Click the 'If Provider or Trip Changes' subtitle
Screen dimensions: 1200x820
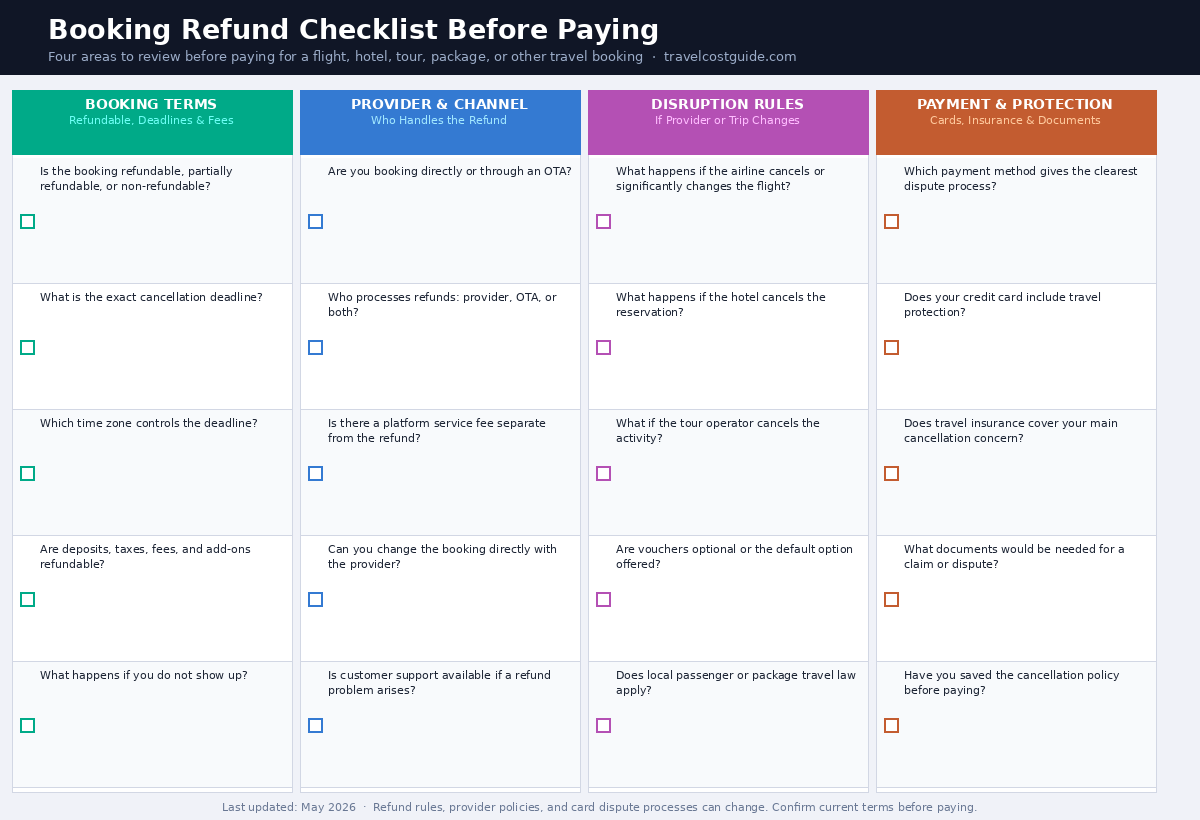coord(727,121)
